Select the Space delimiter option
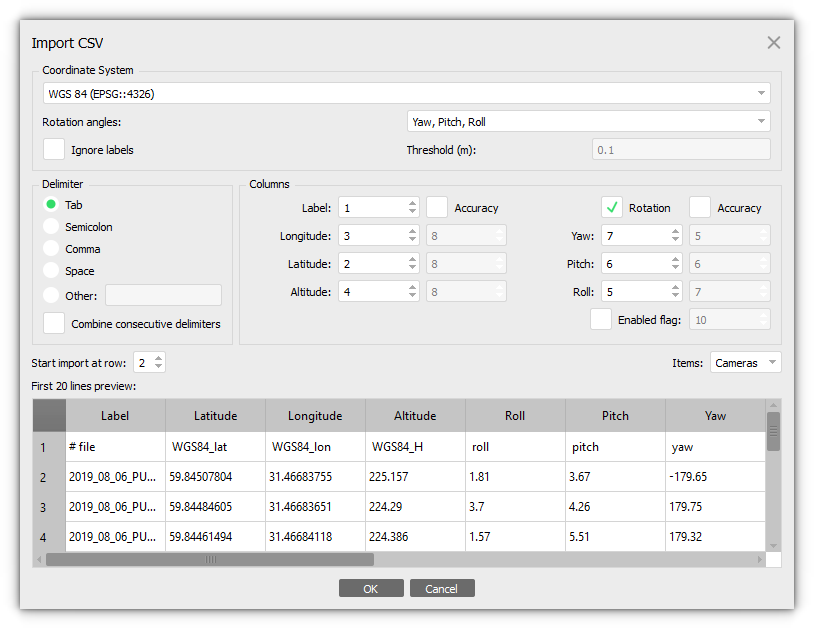The height and width of the screenshot is (628, 814). (x=51, y=270)
